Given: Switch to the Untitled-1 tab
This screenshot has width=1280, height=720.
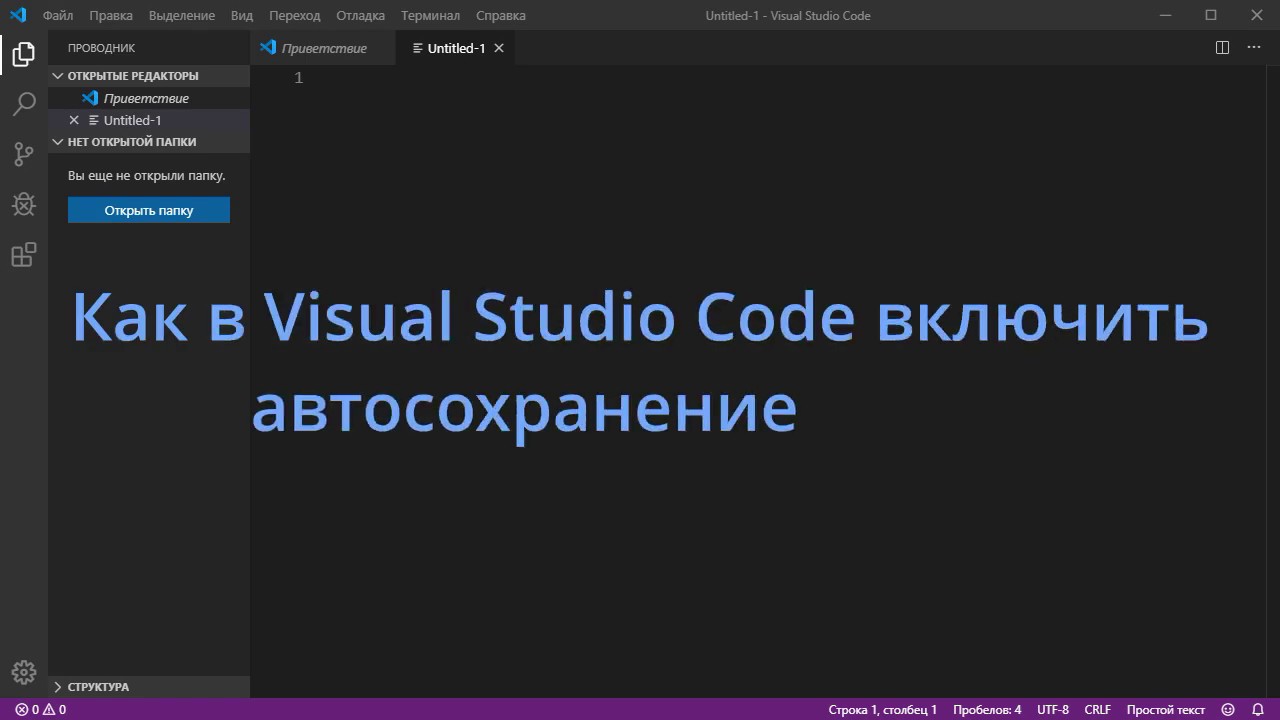Looking at the screenshot, I should coord(456,48).
